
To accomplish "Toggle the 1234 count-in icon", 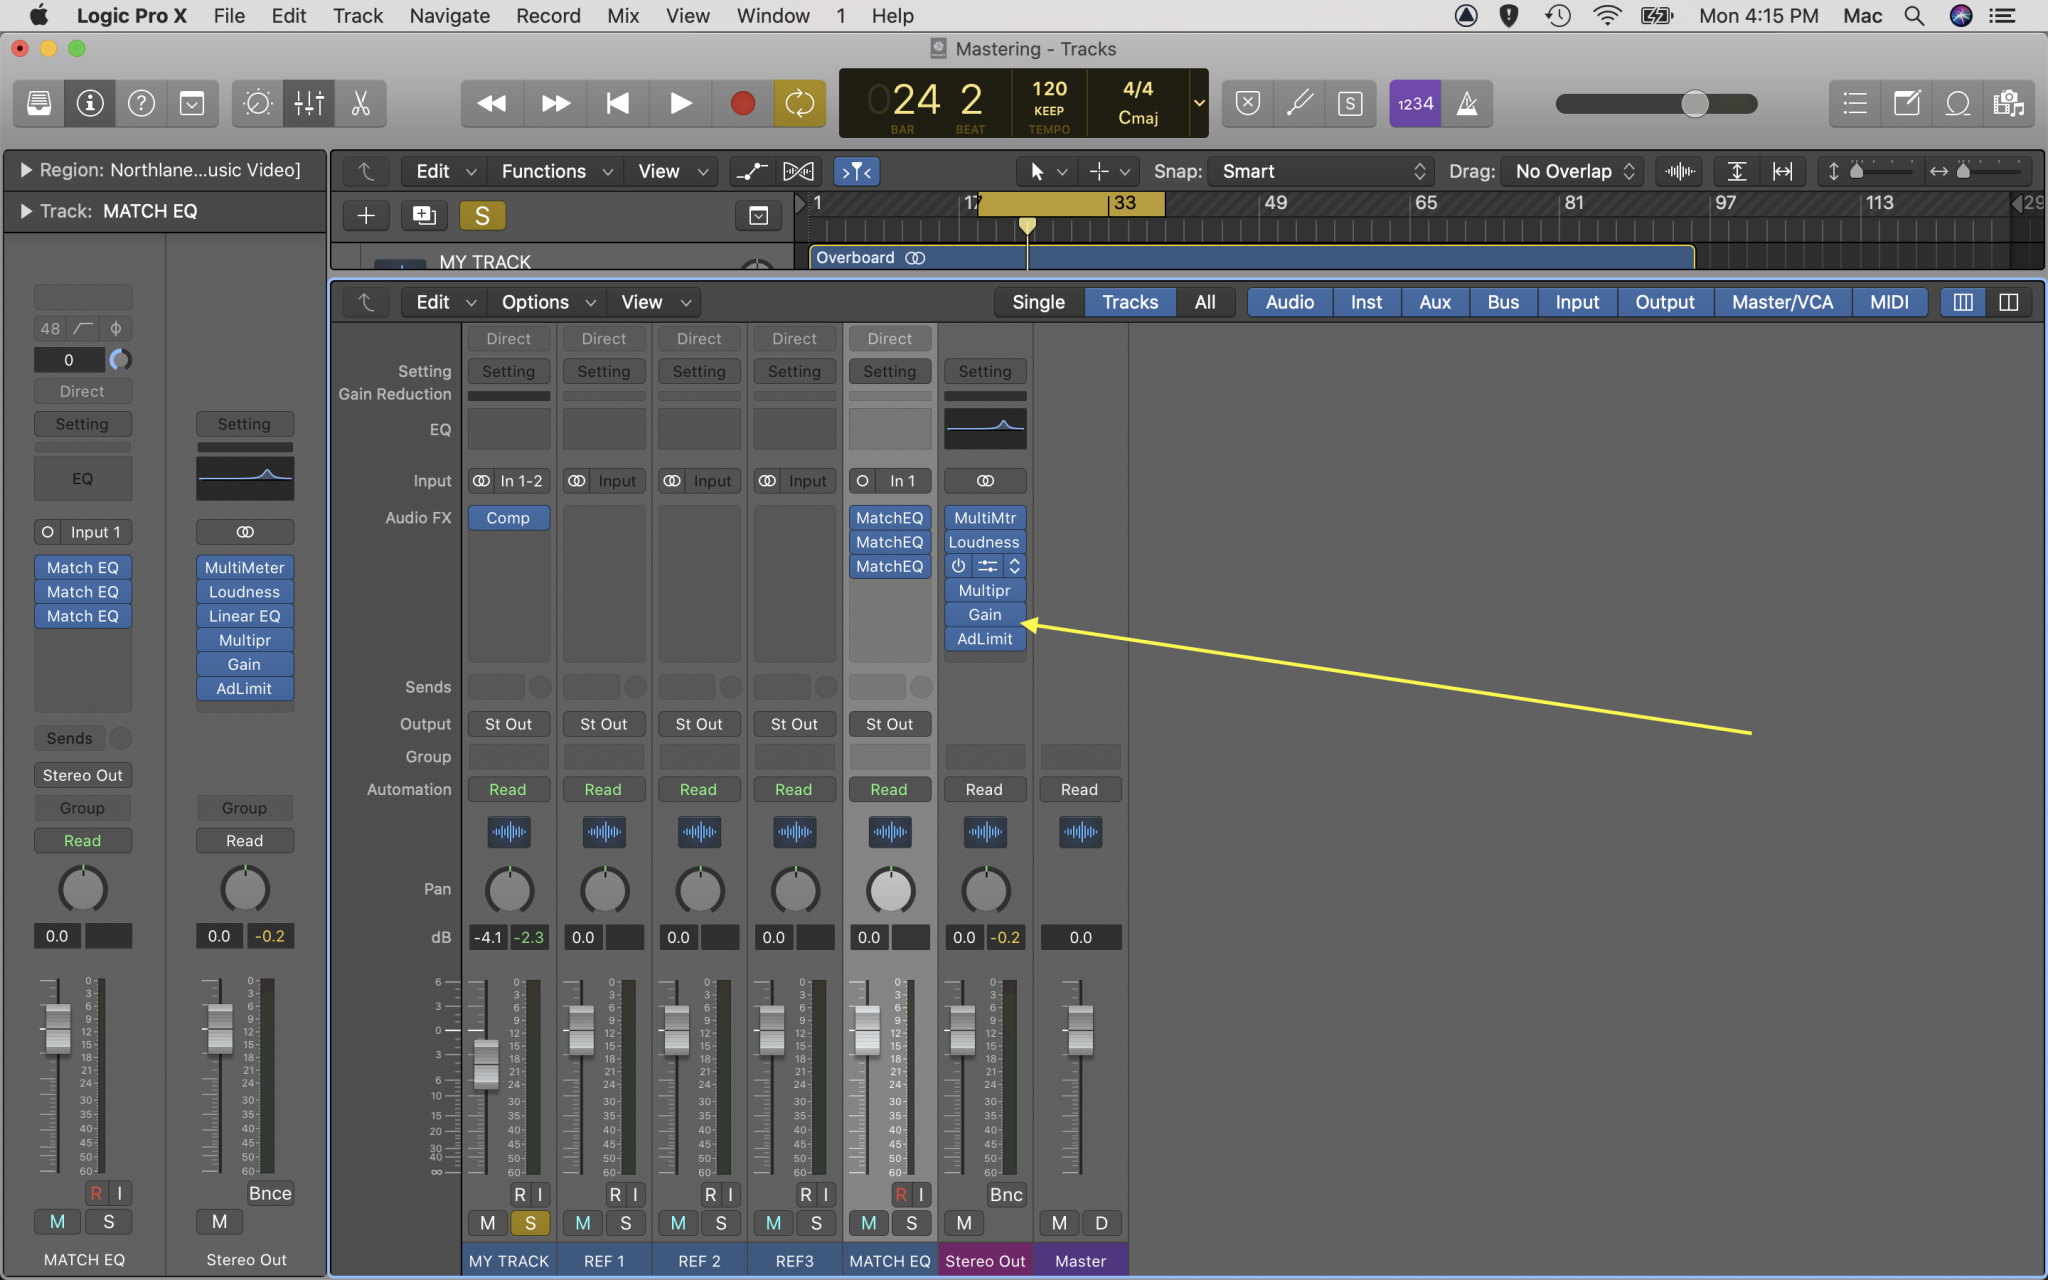I will pyautogui.click(x=1413, y=103).
